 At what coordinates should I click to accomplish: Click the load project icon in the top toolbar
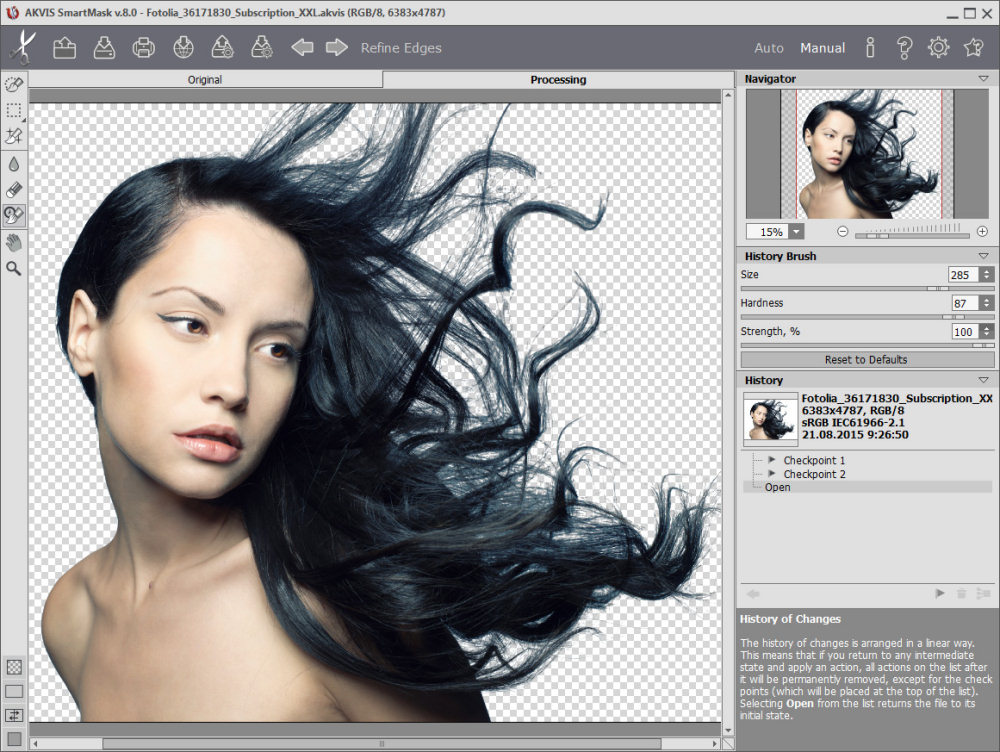click(223, 48)
